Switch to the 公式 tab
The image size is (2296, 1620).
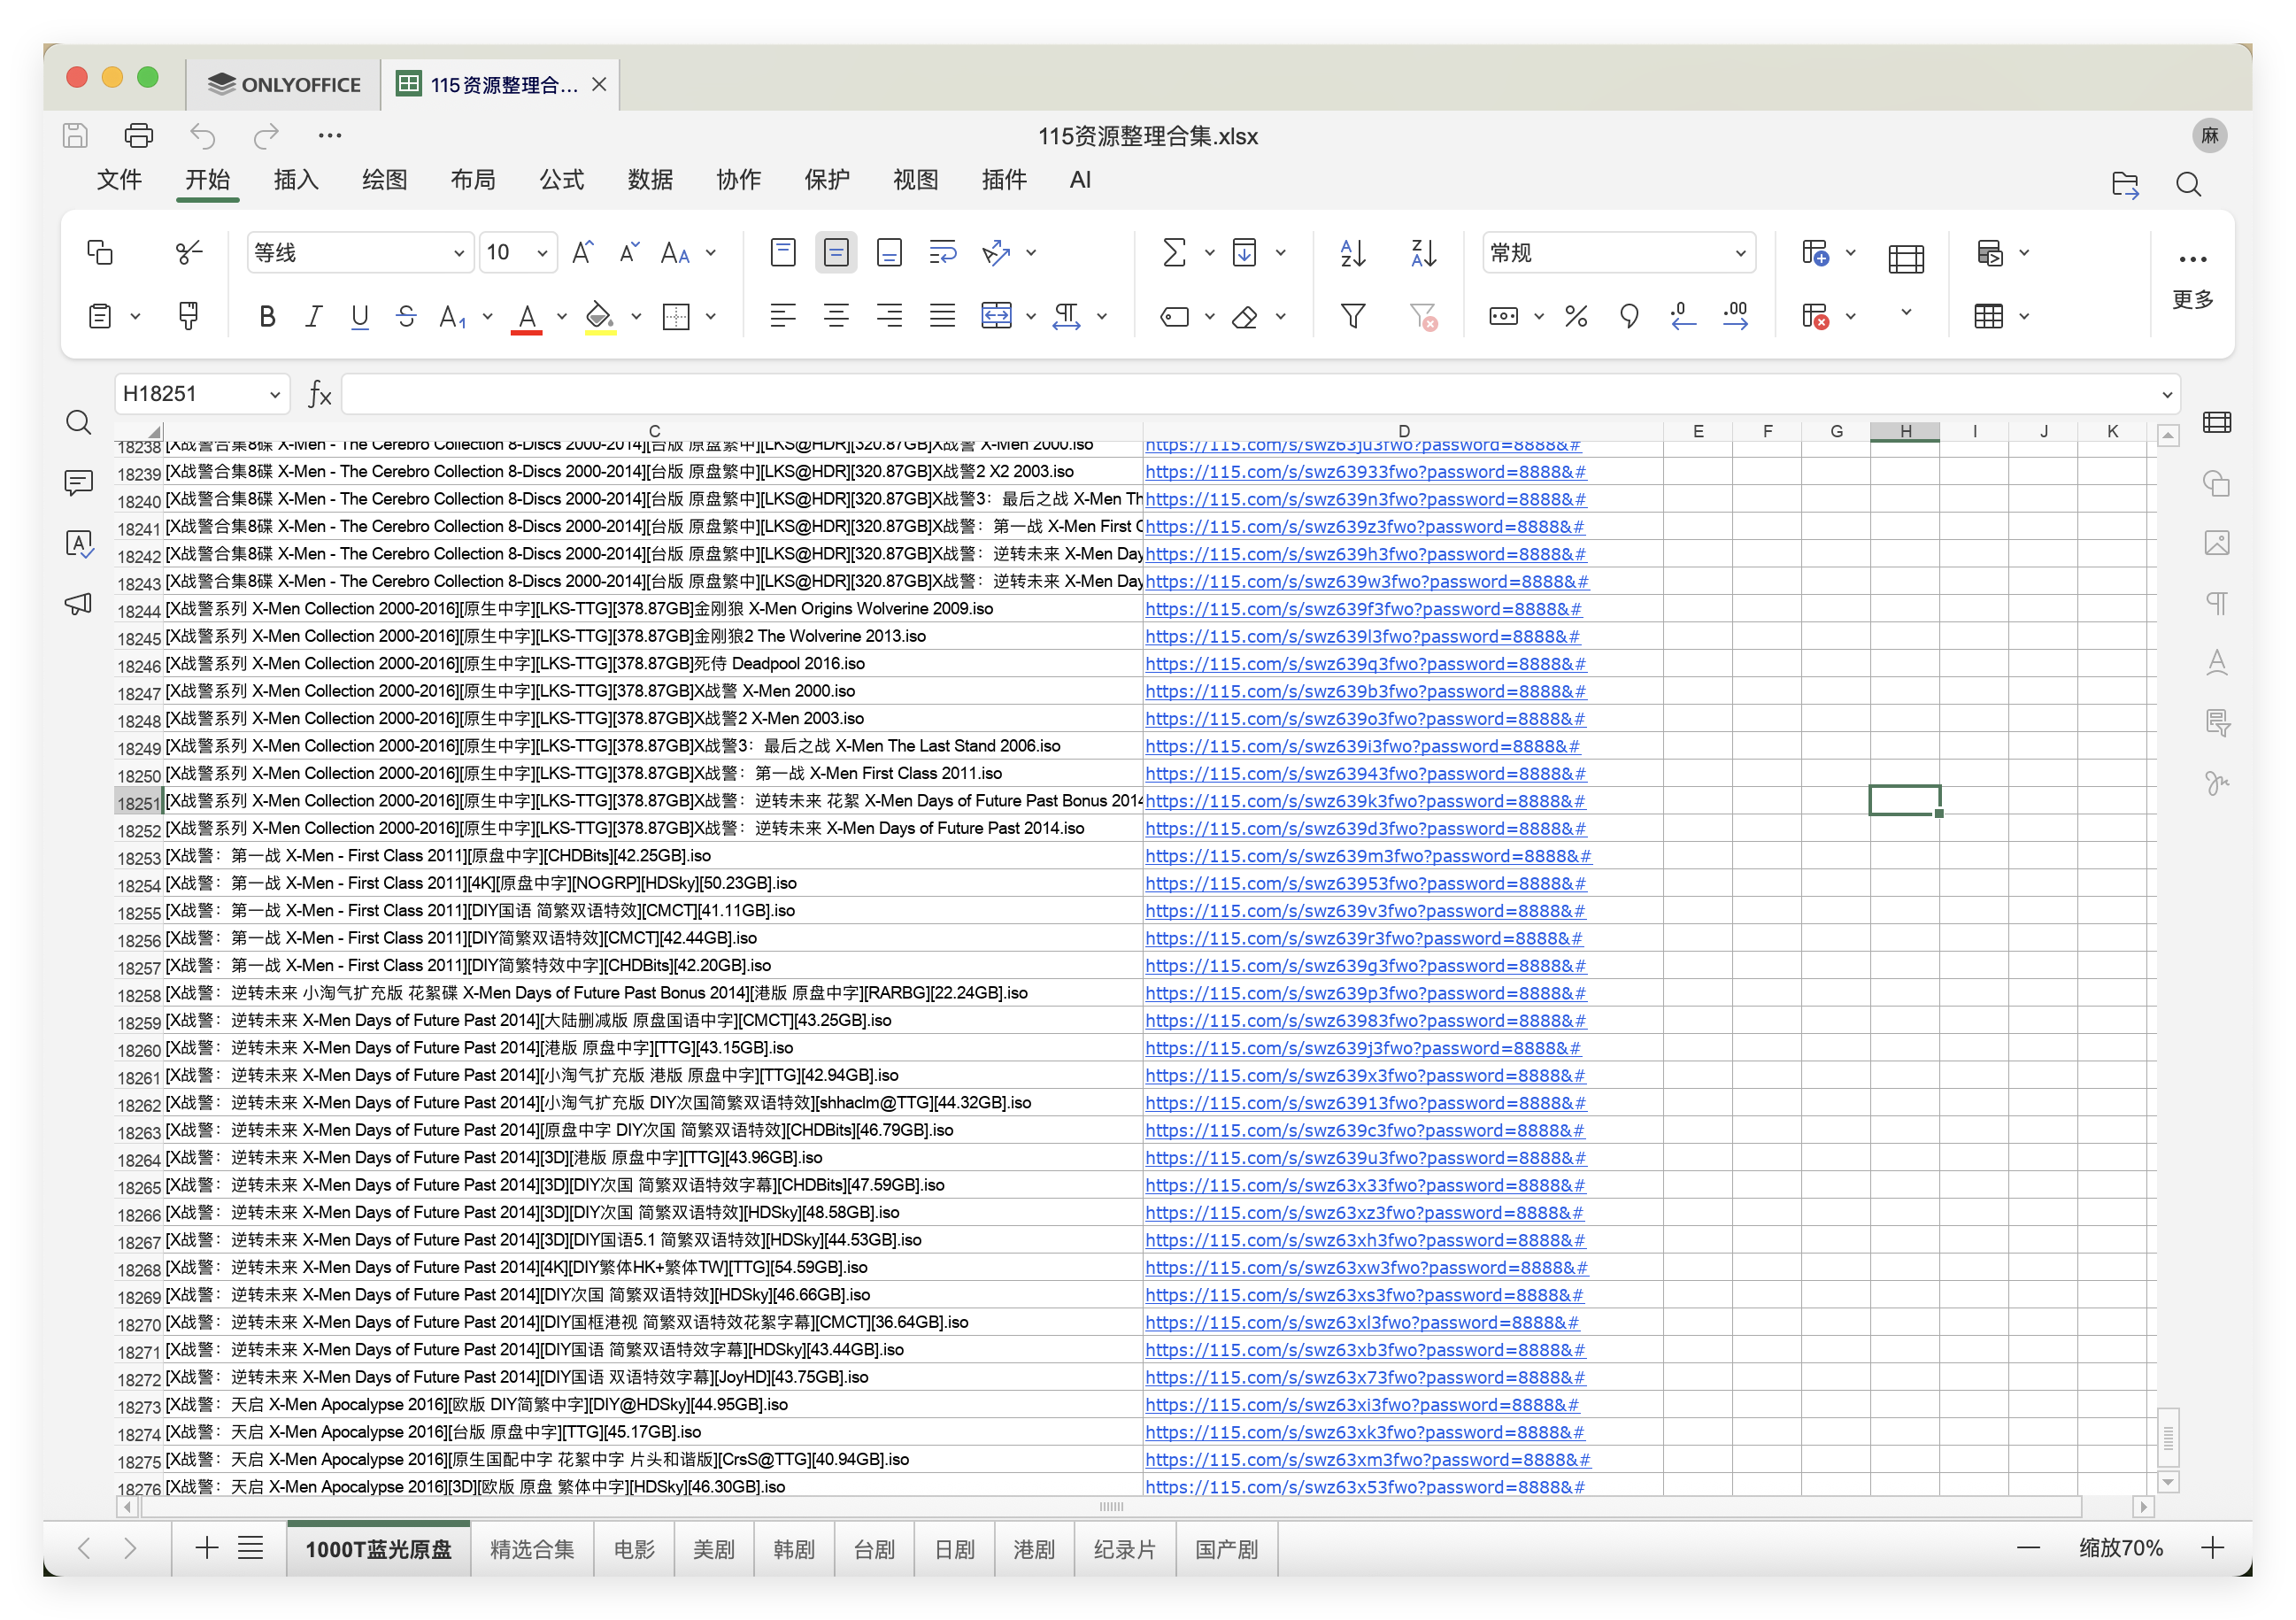coord(561,180)
